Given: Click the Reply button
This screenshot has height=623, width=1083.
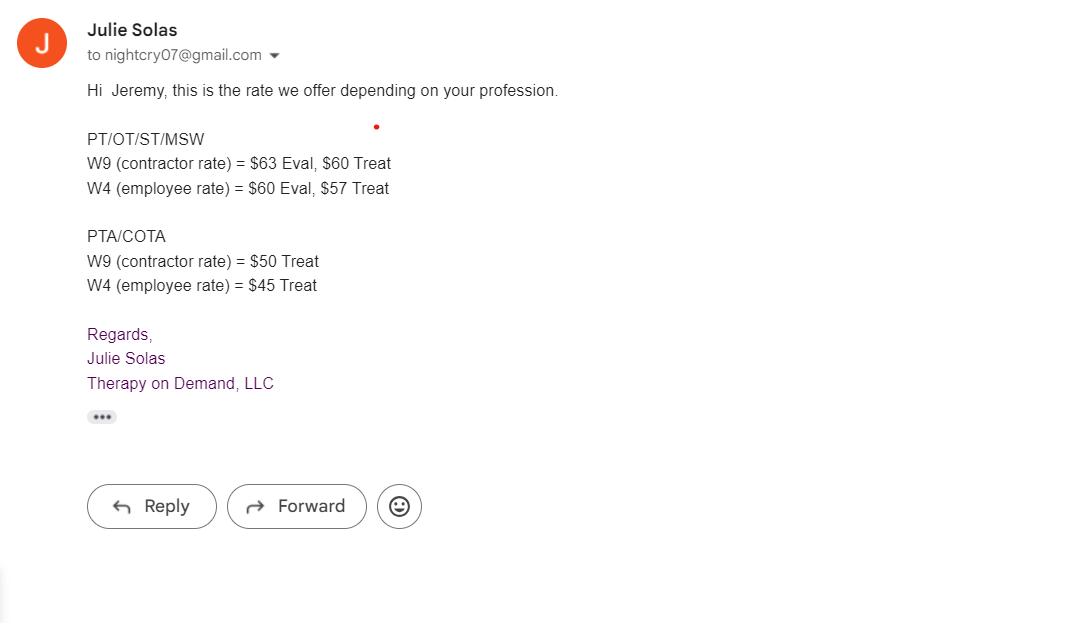Looking at the screenshot, I should pos(152,506).
